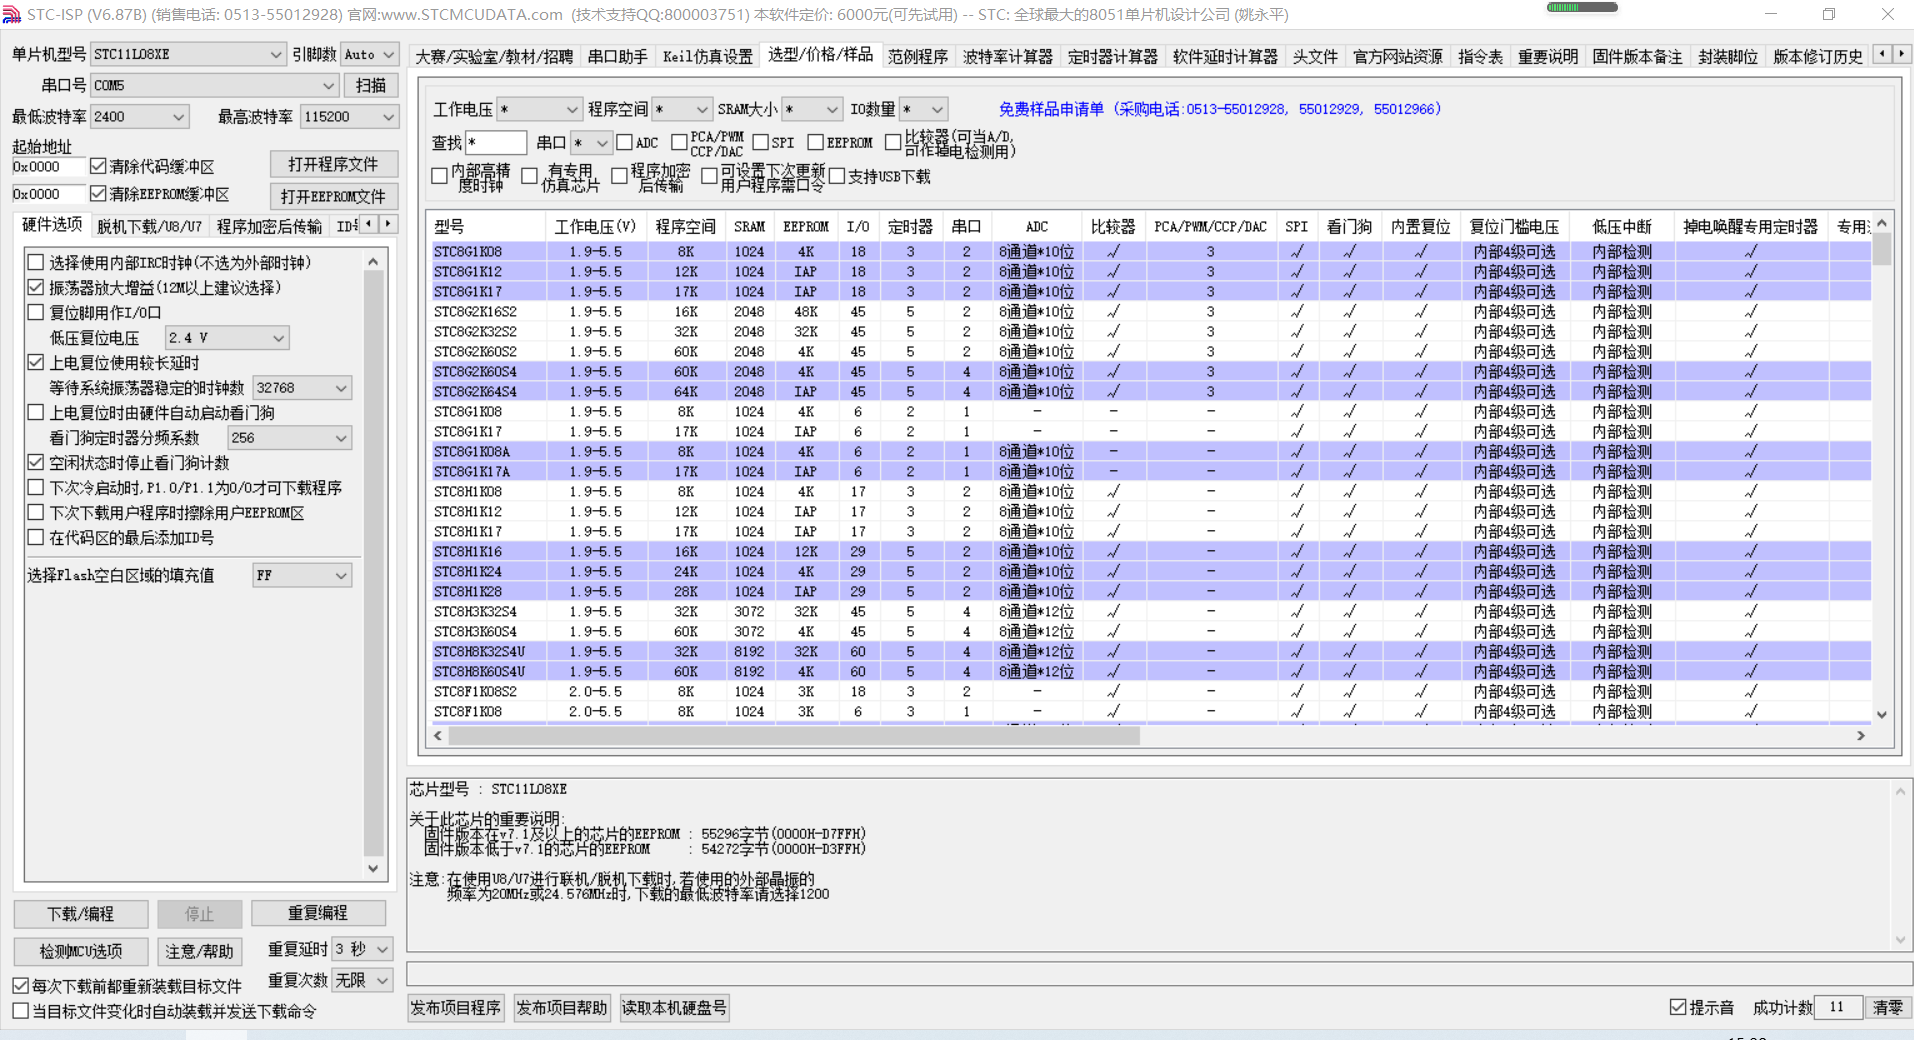1914x1040 pixels.
Task: Click the 成功计数 field showing 11
Action: (1839, 1007)
